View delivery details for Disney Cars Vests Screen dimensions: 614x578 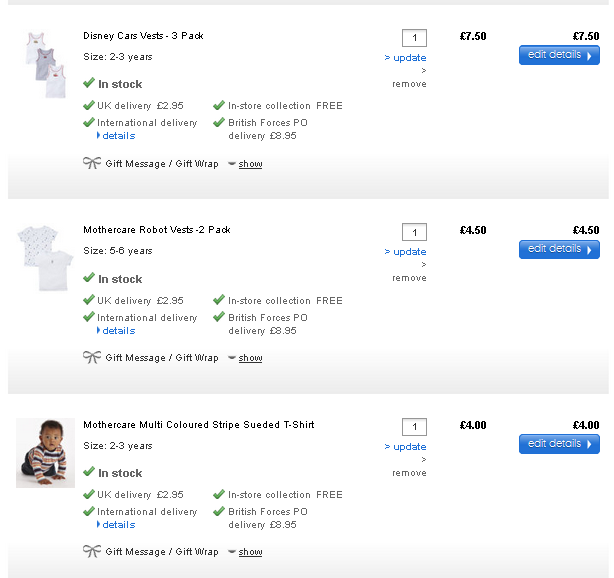pyautogui.click(x=118, y=136)
